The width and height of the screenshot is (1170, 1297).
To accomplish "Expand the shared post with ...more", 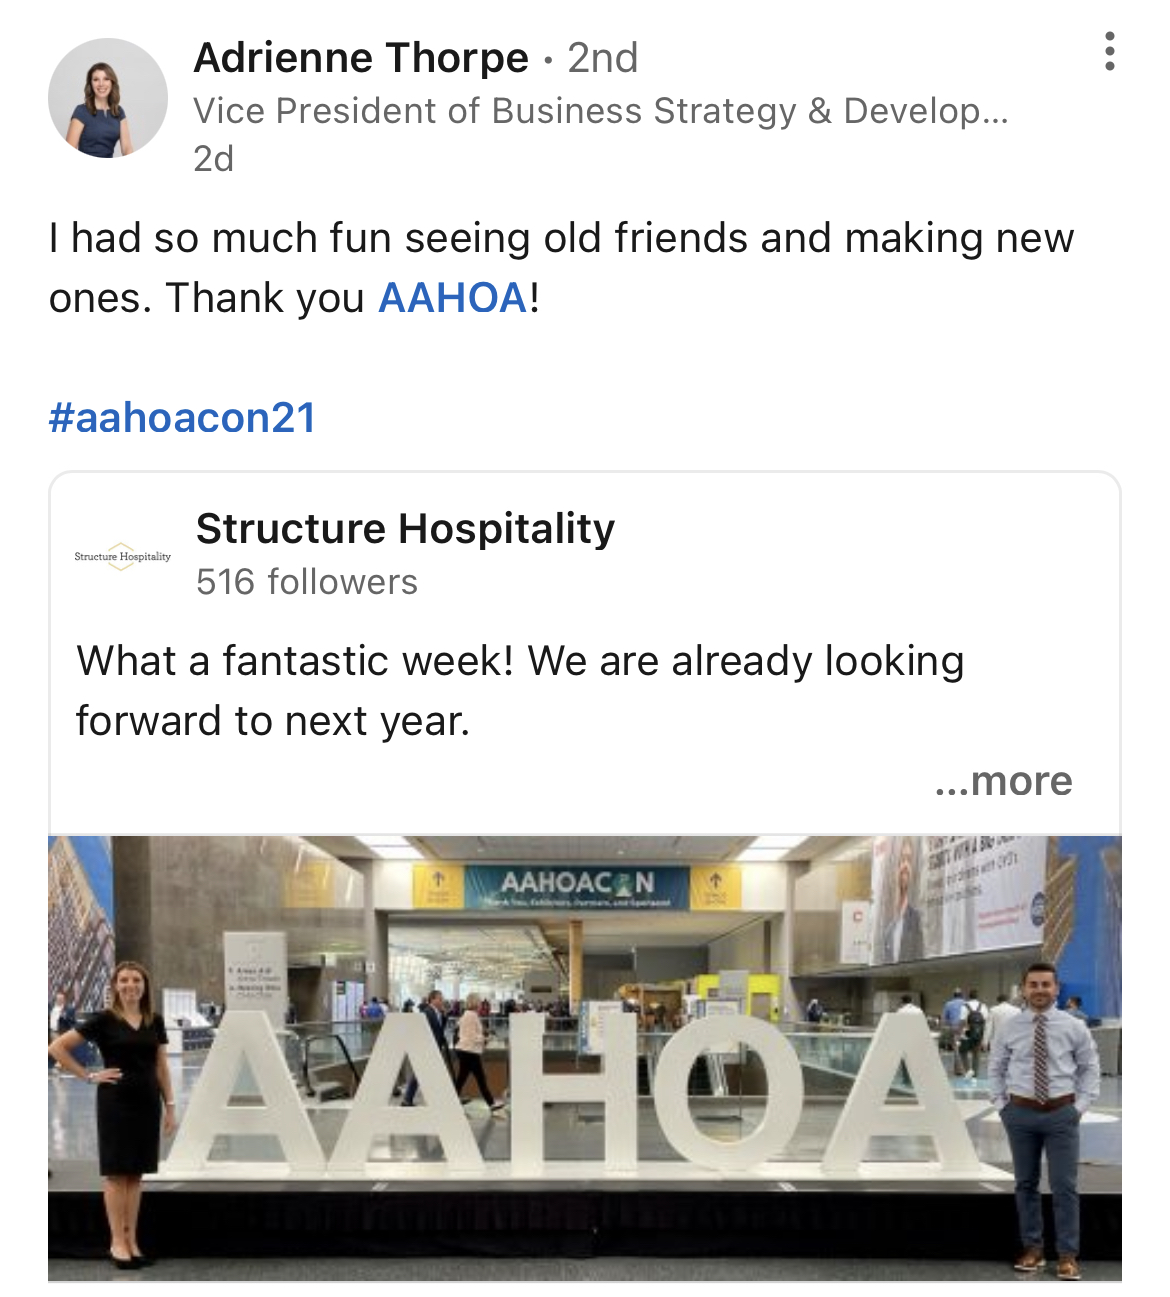I will 1003,781.
